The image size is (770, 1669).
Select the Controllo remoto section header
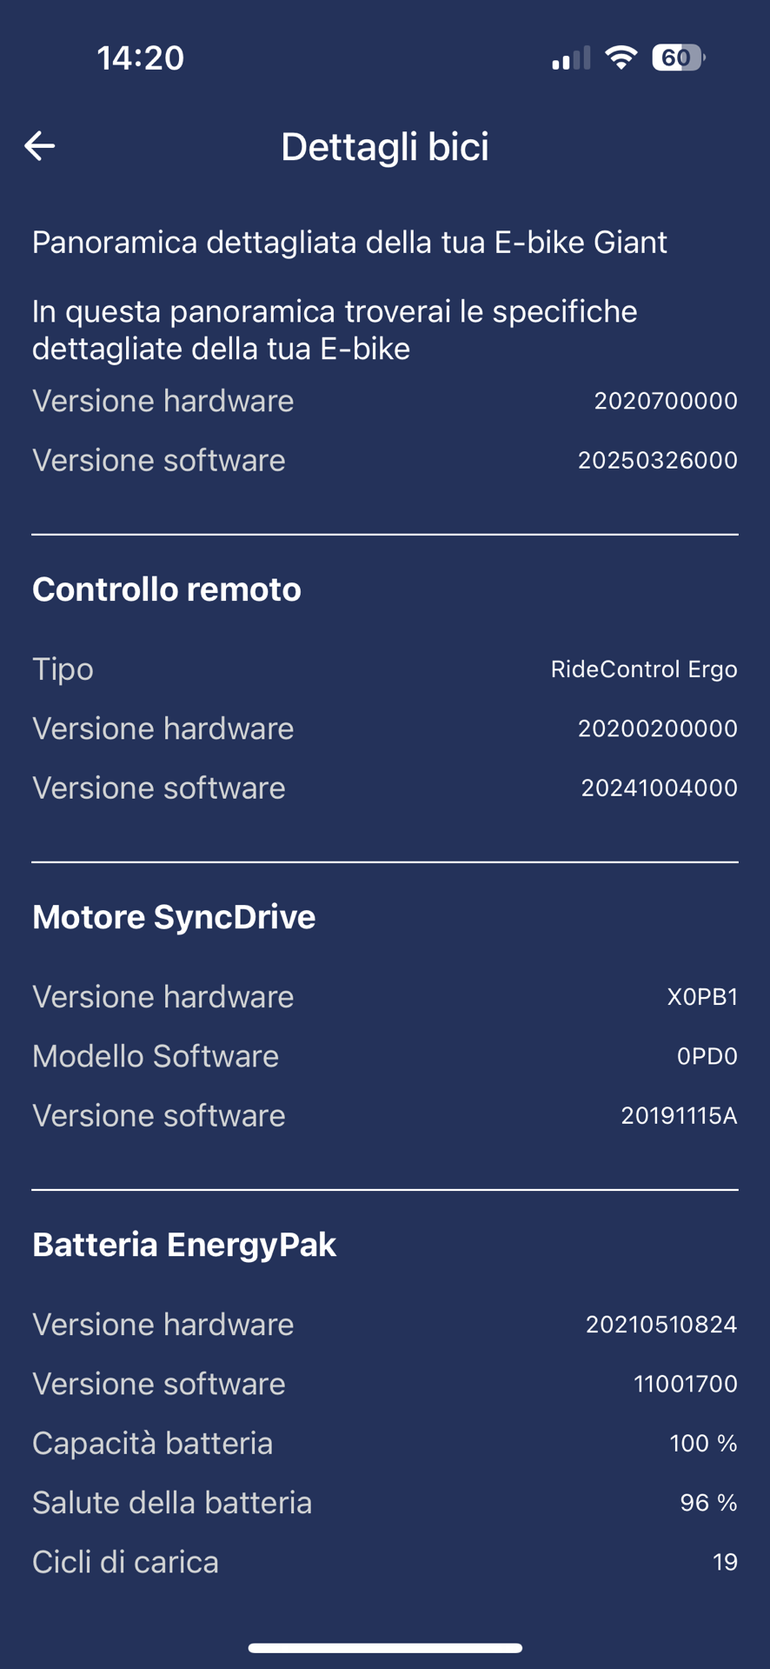pyautogui.click(x=167, y=590)
